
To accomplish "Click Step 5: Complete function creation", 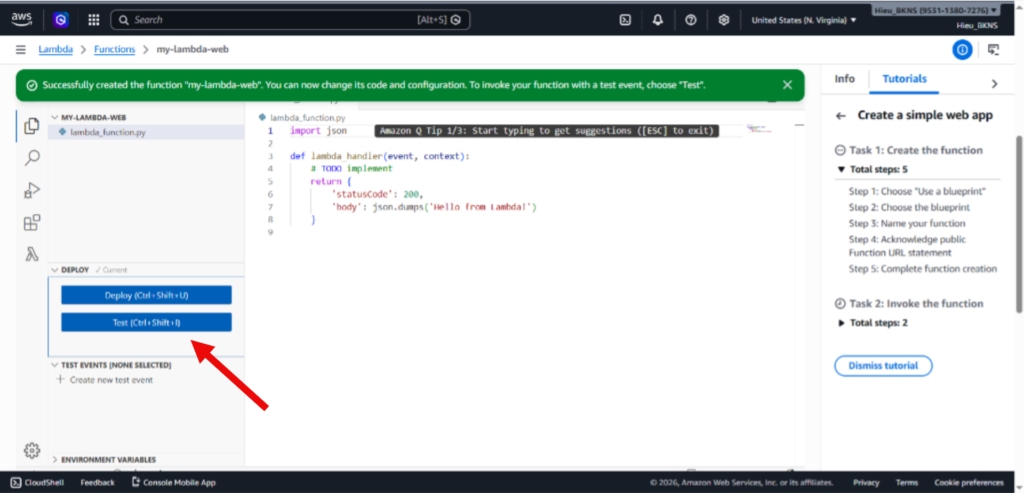I will (x=923, y=269).
